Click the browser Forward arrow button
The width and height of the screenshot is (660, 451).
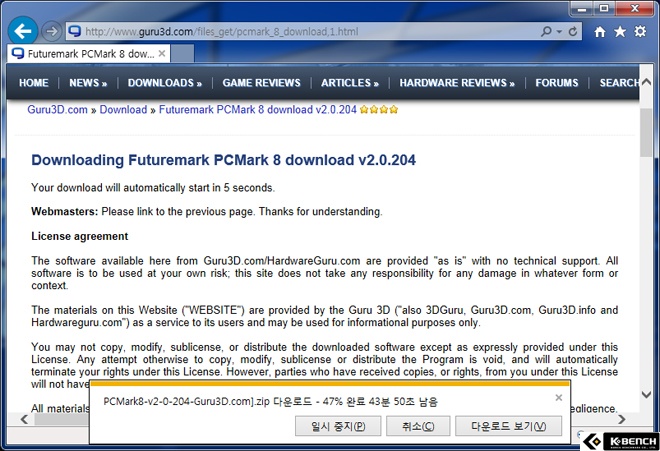pyautogui.click(x=51, y=32)
